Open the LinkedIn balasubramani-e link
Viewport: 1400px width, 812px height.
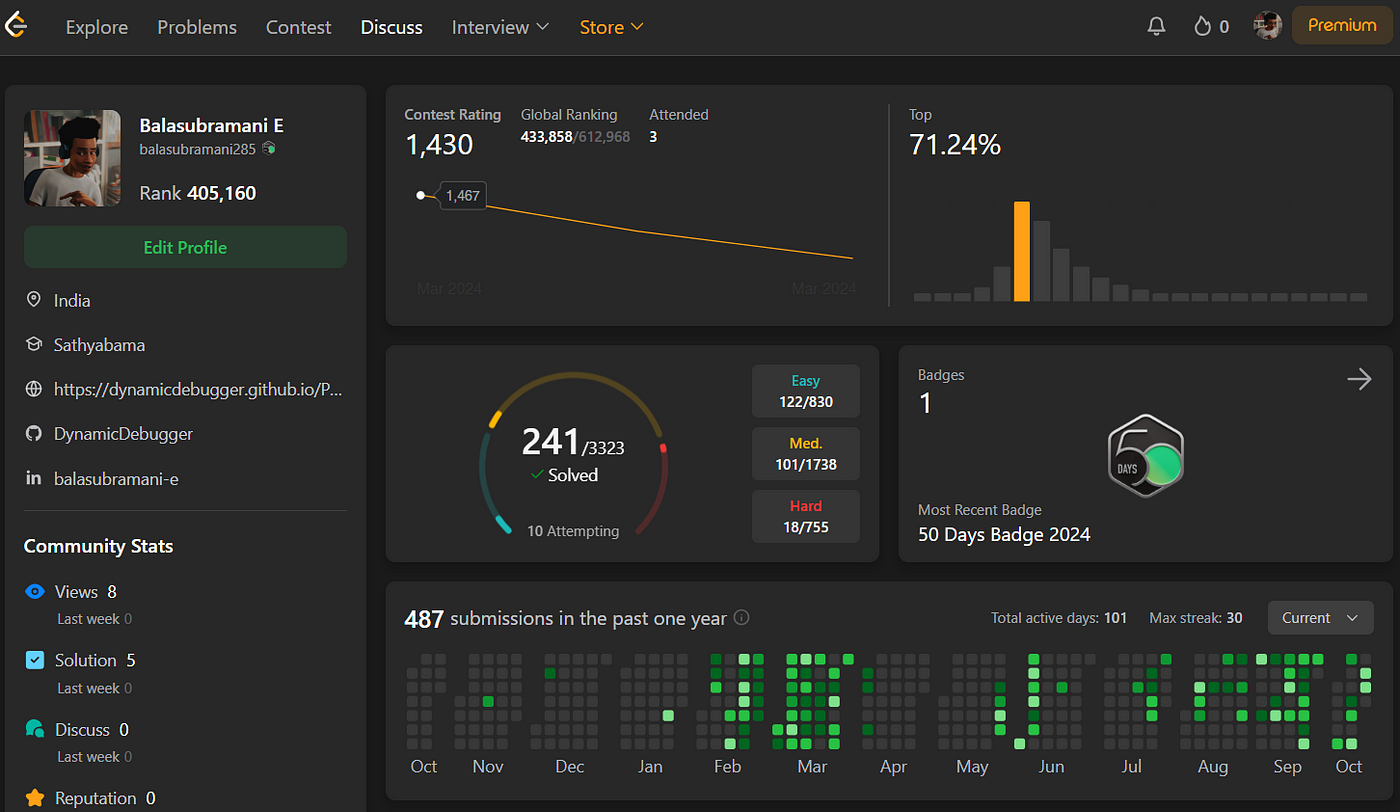click(x=116, y=479)
